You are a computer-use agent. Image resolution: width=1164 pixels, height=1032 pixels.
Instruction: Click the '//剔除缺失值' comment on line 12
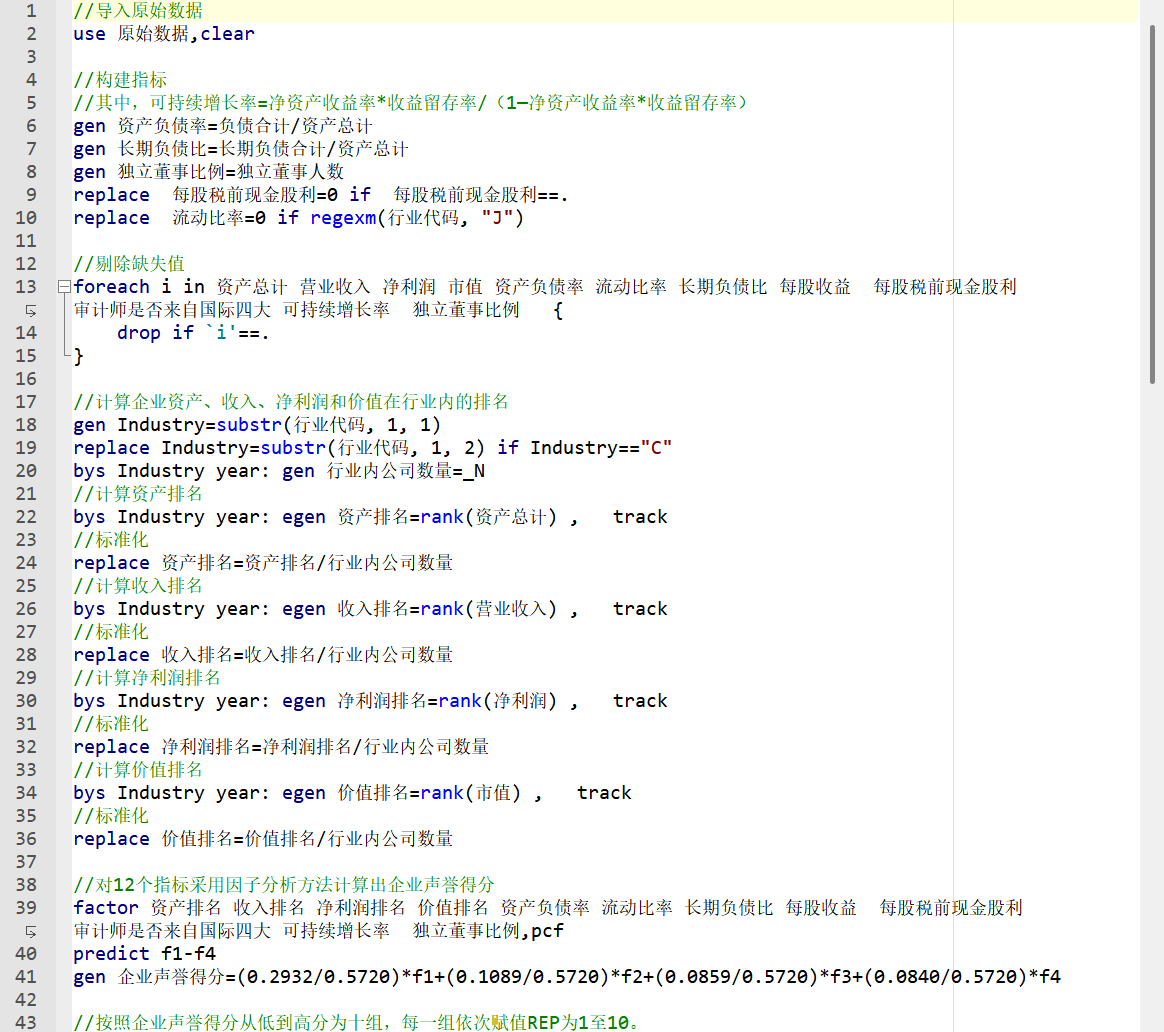pos(129,264)
